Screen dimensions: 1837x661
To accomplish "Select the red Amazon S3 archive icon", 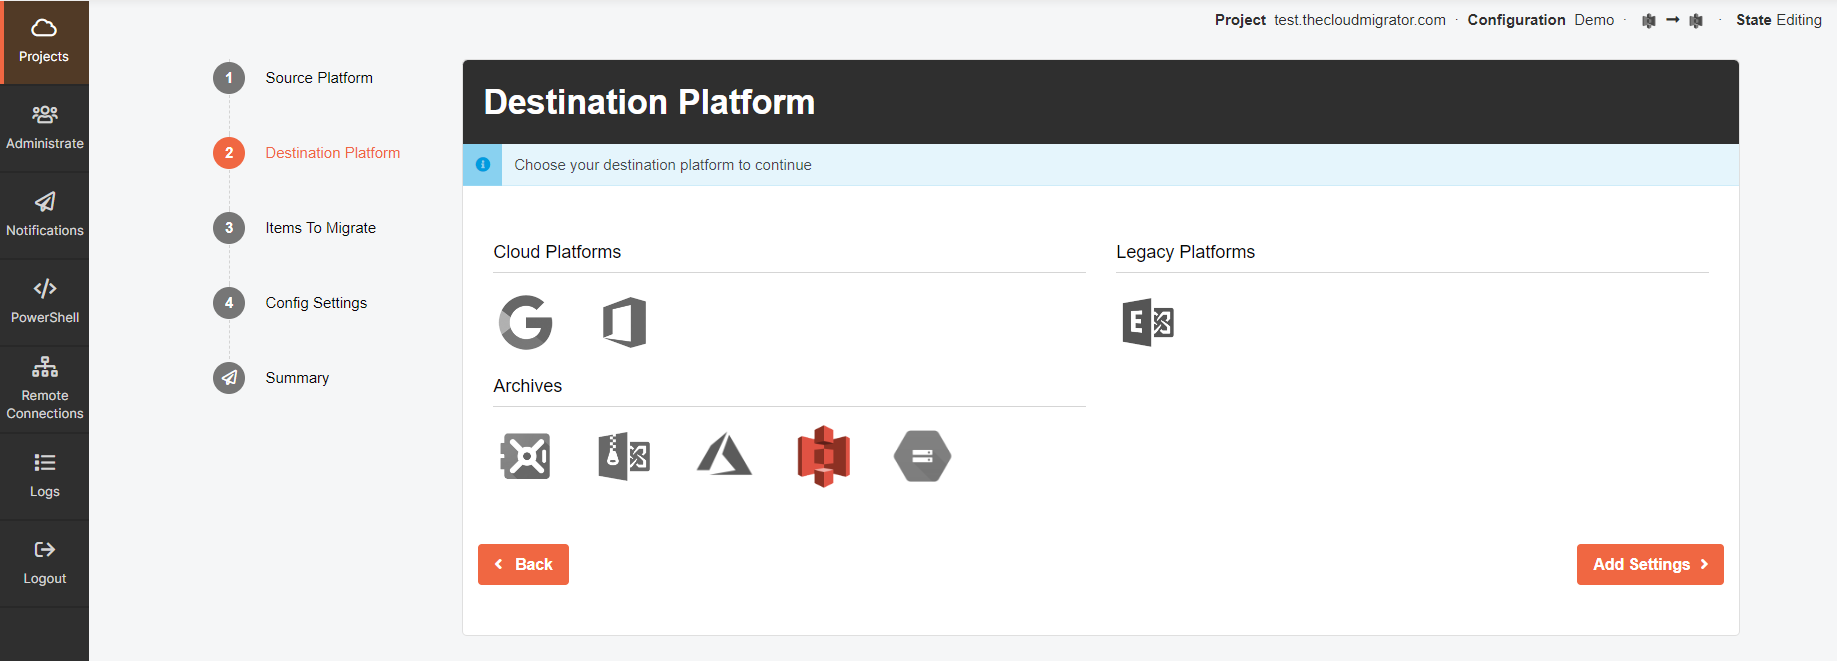I will tap(823, 456).
